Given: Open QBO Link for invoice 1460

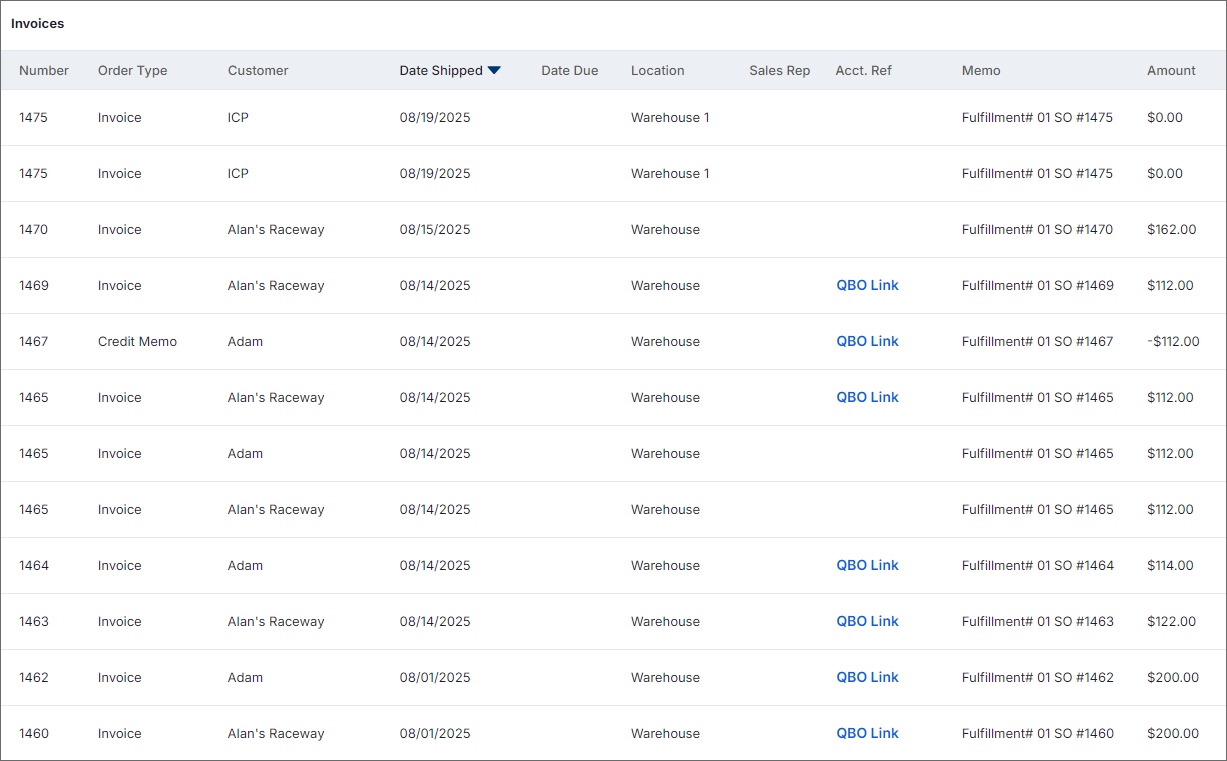Looking at the screenshot, I should click(866, 733).
